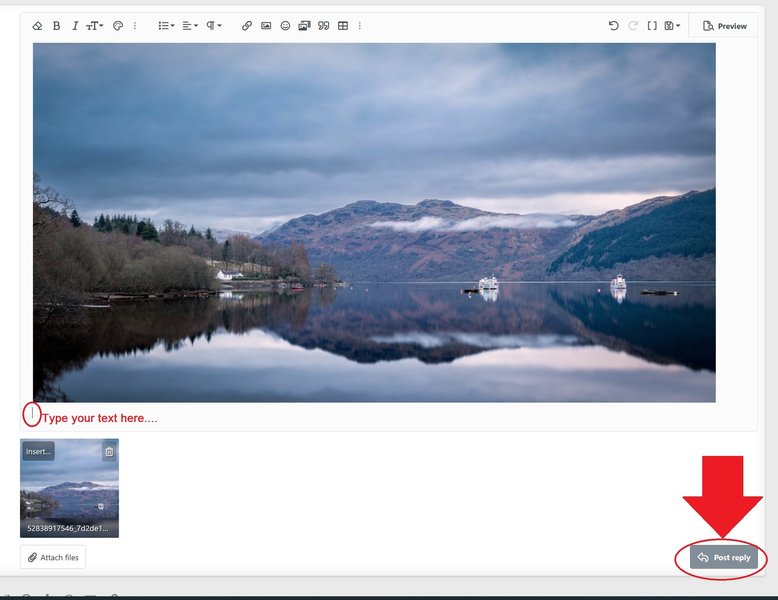This screenshot has width=778, height=600.
Task: Open the smilies emoji picker
Action: tap(285, 26)
